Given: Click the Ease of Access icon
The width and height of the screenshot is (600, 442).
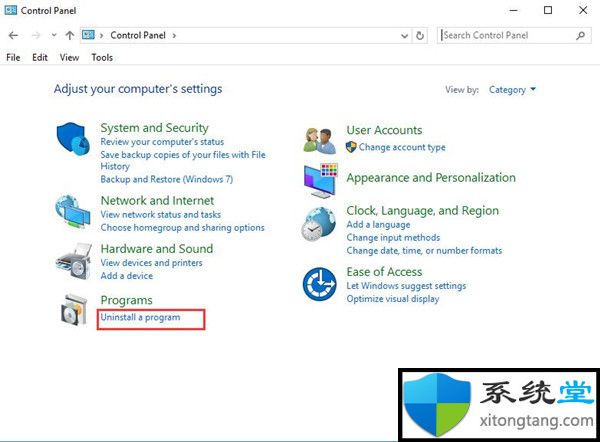Looking at the screenshot, I should pos(320,284).
